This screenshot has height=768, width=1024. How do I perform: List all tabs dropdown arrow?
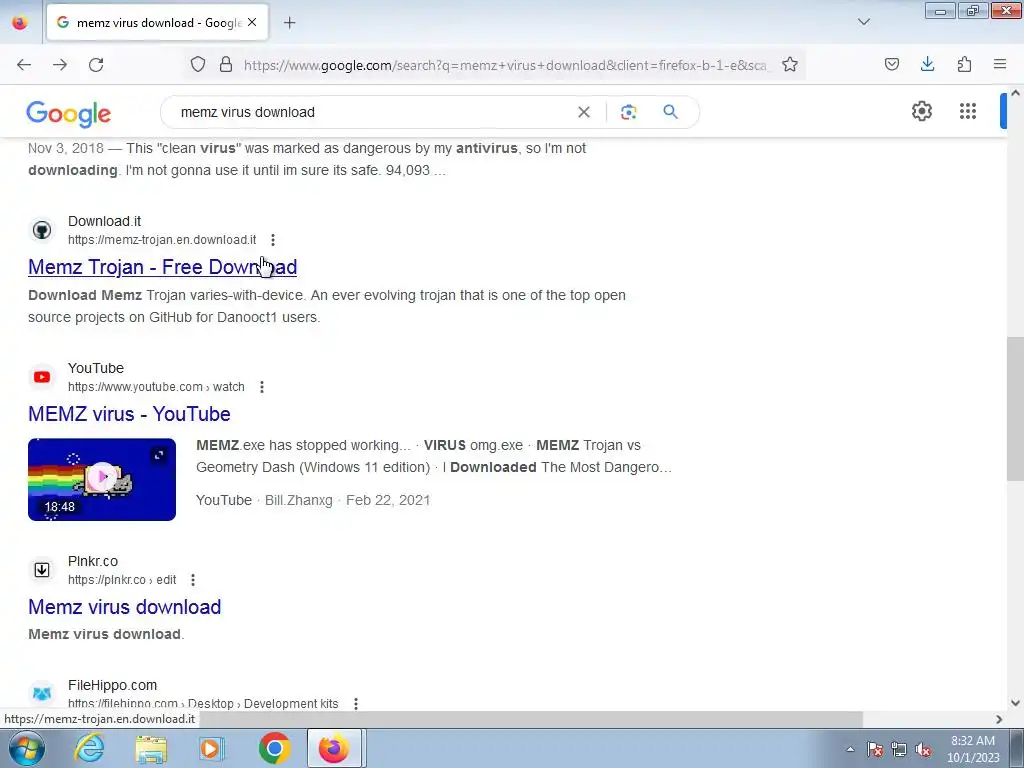point(864,22)
